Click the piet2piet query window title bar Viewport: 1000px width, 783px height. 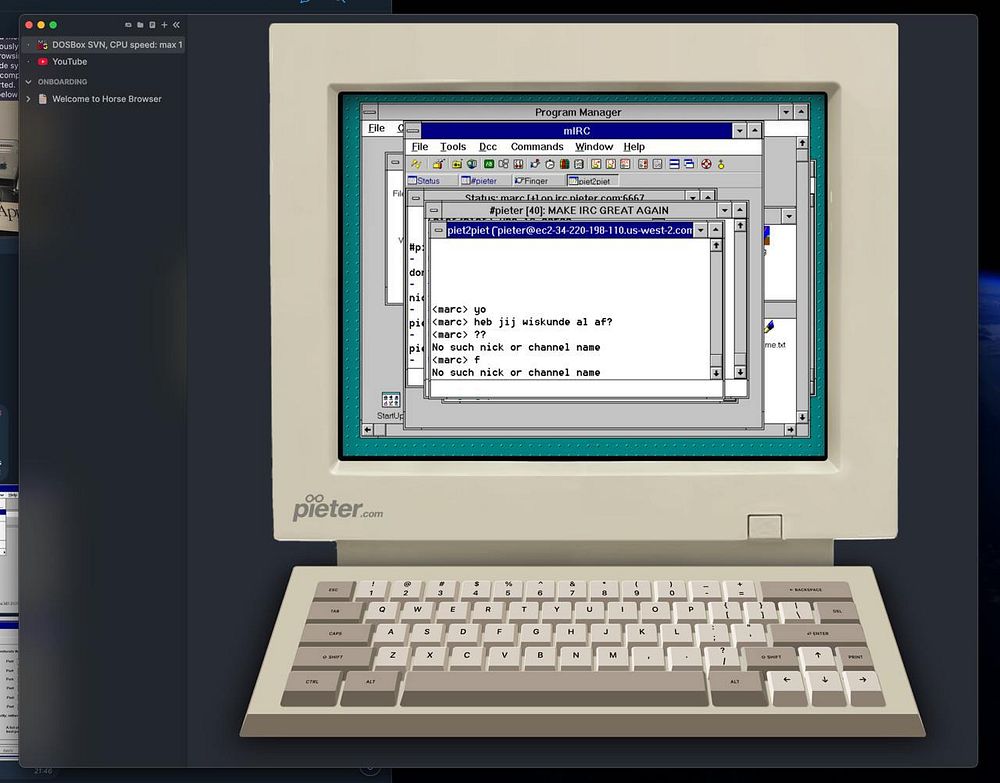[570, 230]
